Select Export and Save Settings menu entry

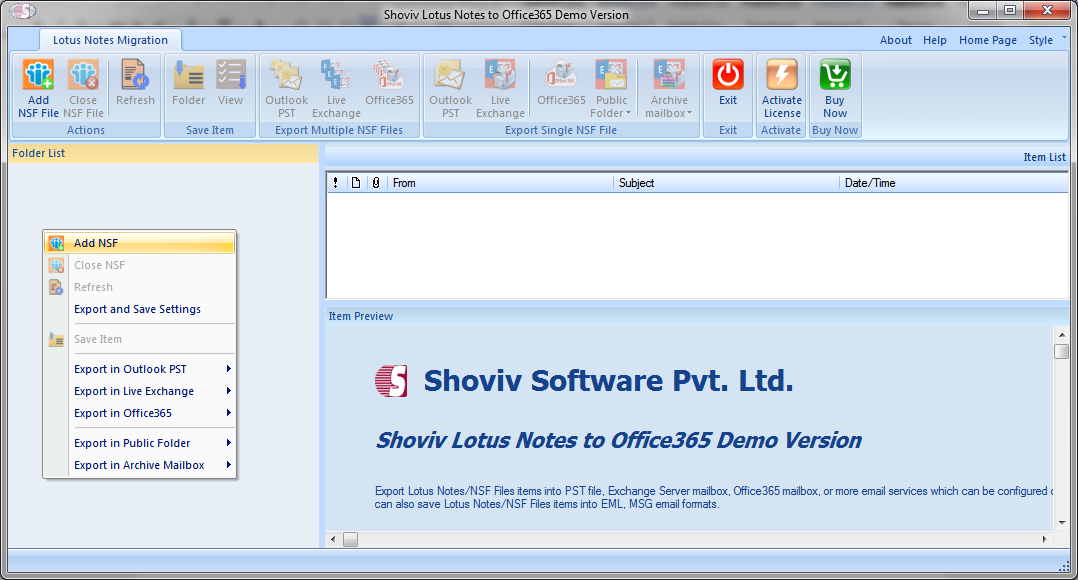pos(140,309)
